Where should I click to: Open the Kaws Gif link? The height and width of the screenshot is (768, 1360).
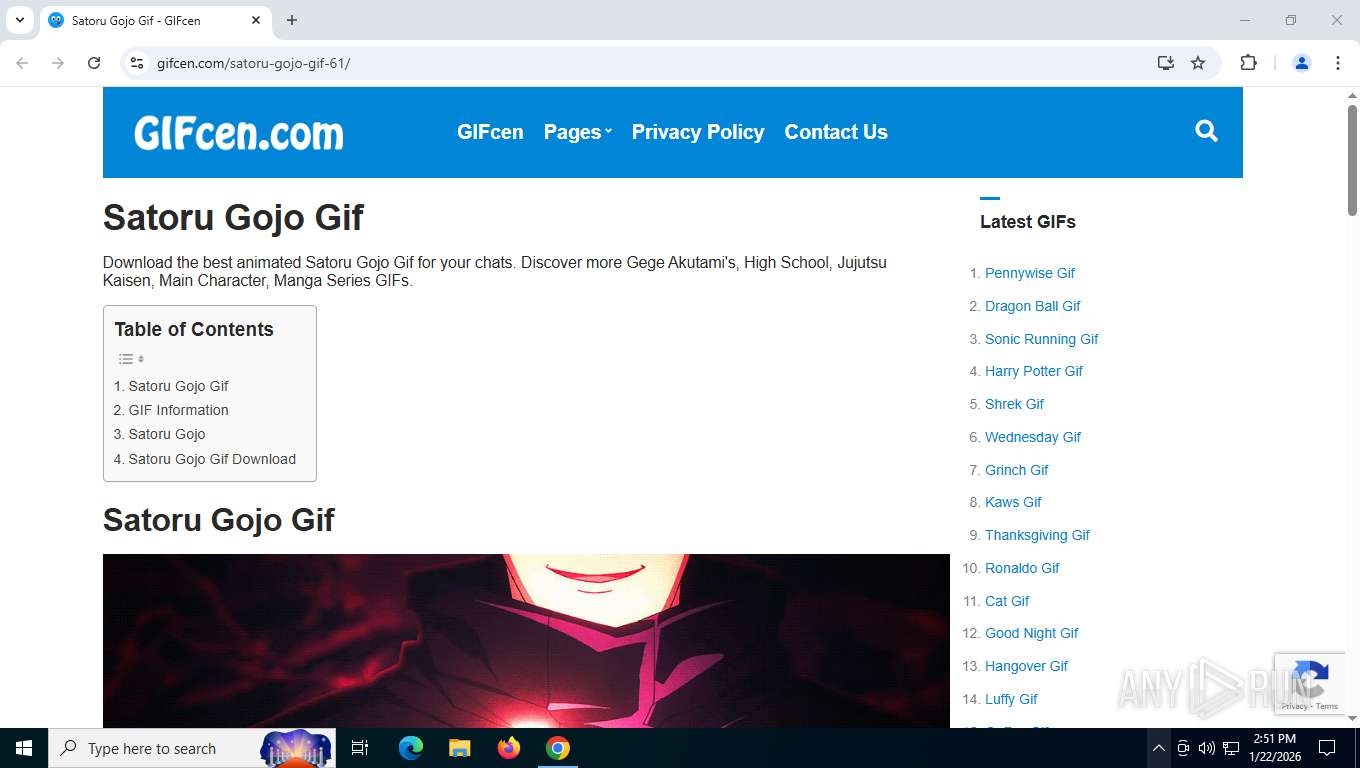(1013, 502)
